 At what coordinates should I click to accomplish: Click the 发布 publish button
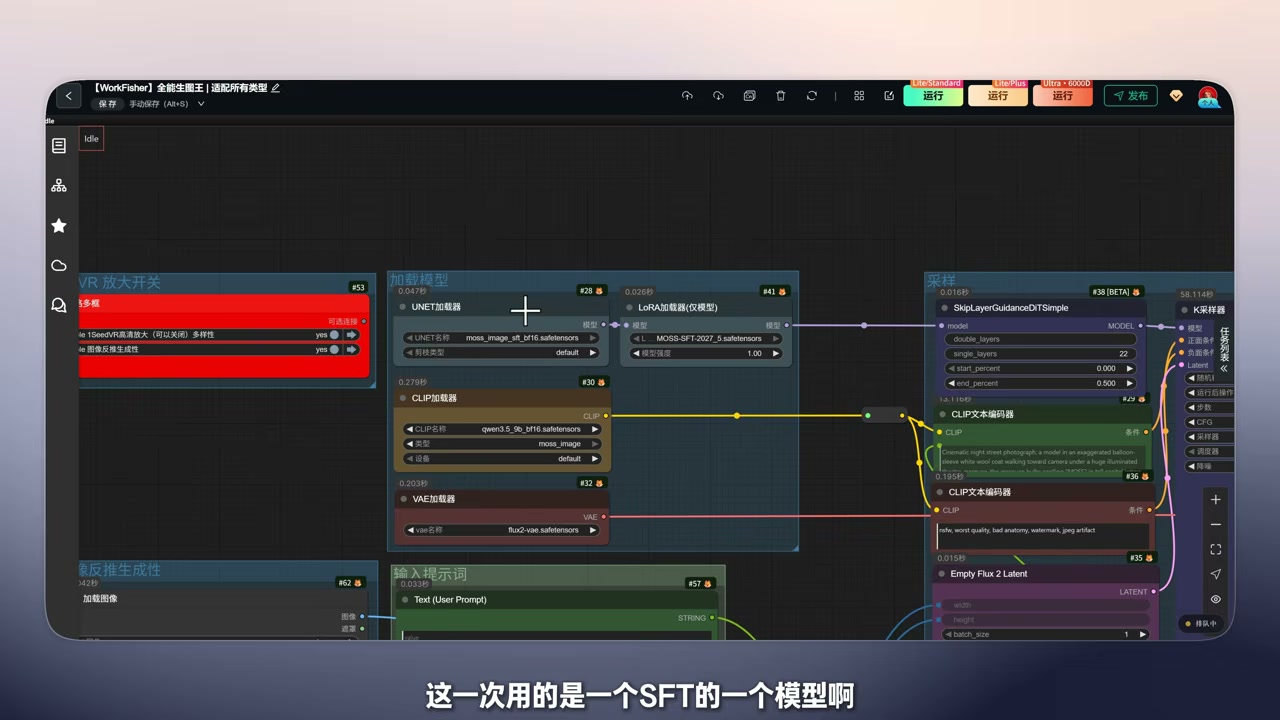(1131, 96)
